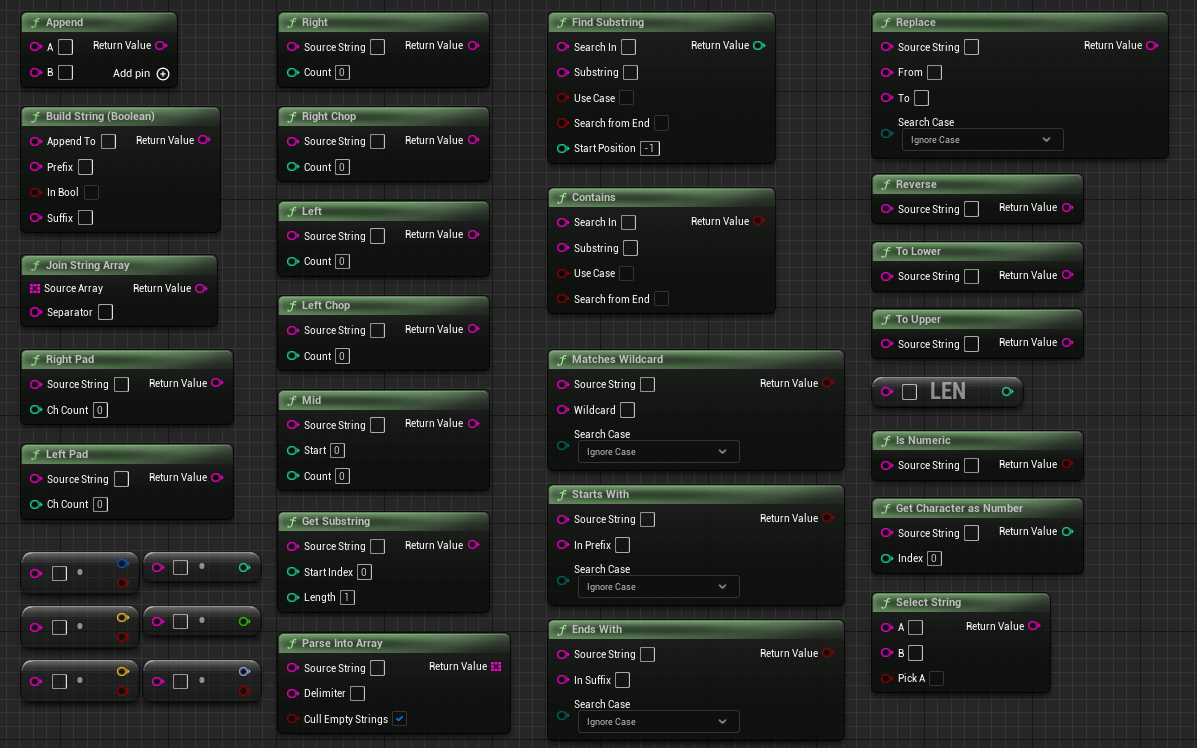Click the Length field on Get Substring

pos(347,598)
